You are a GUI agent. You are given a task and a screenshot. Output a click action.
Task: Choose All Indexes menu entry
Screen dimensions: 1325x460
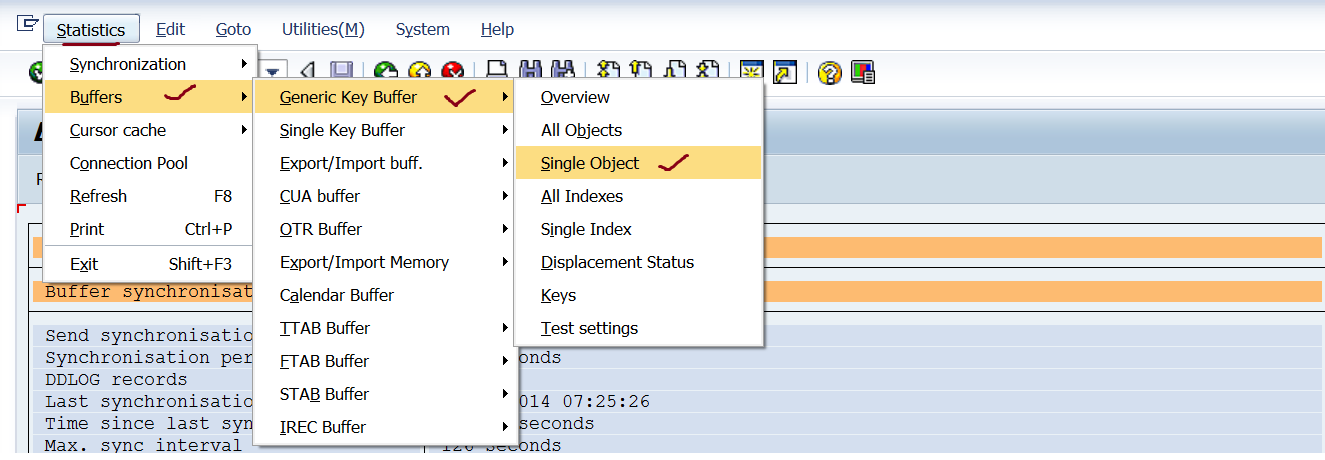pyautogui.click(x=638, y=196)
